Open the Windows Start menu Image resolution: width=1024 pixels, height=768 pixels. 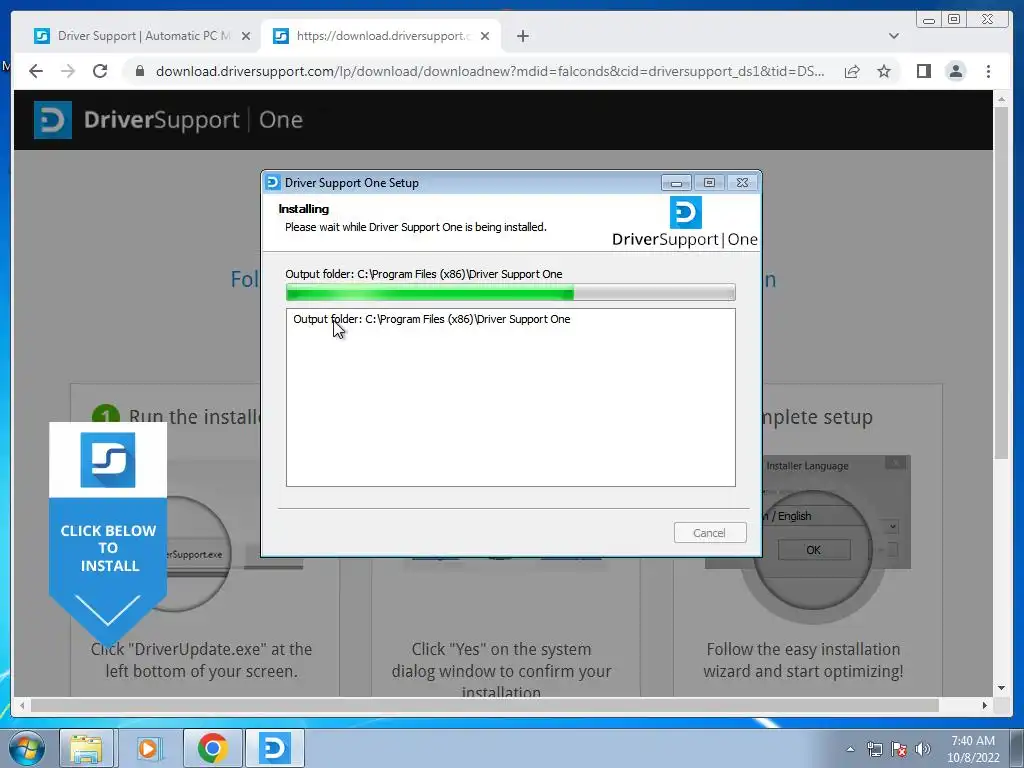(26, 748)
